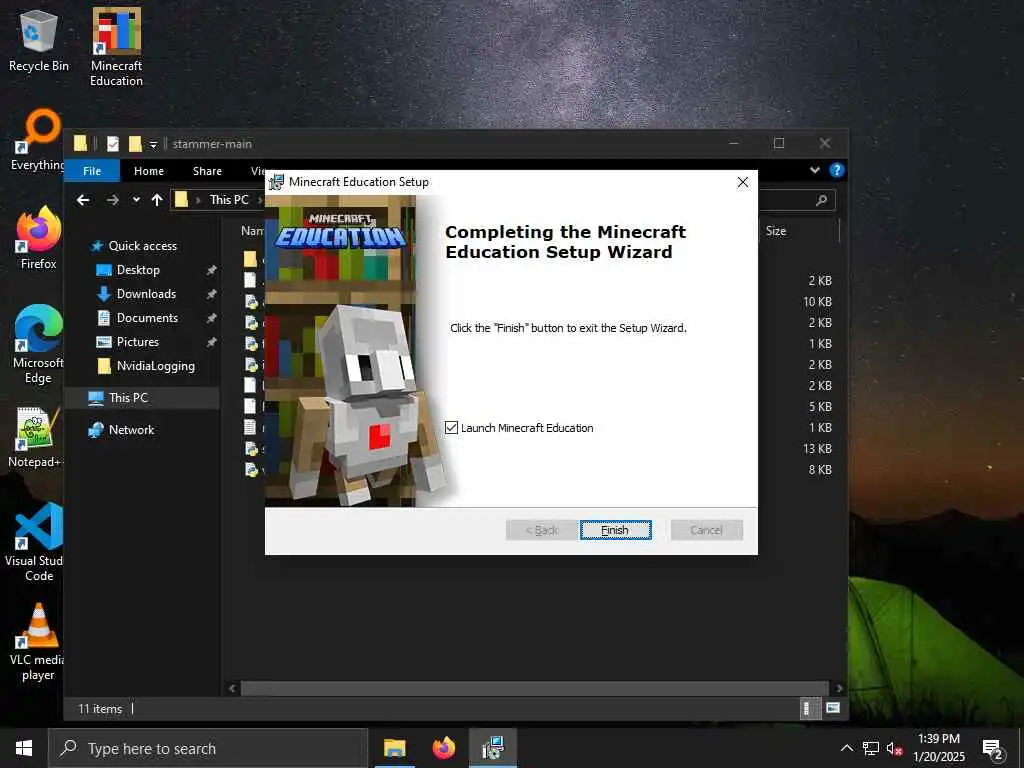Open Windows Start menu
Viewport: 1024px width, 768px height.
[24, 748]
